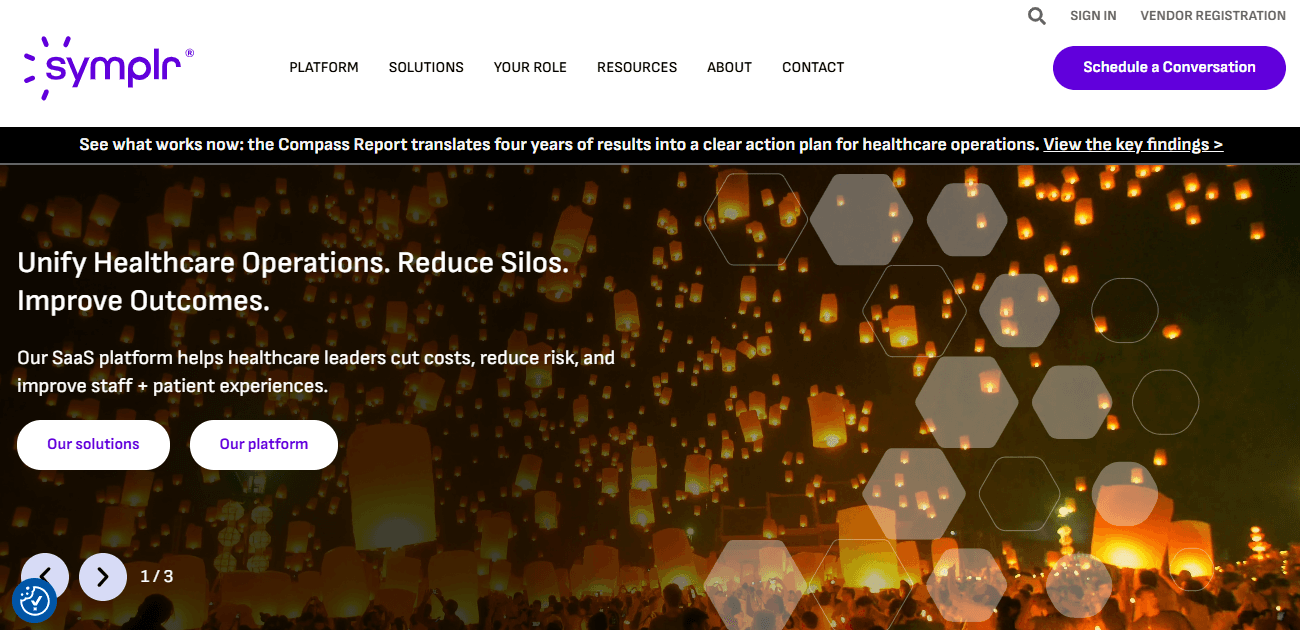
Task: Open the PLATFORM dropdown menu
Action: click(324, 67)
